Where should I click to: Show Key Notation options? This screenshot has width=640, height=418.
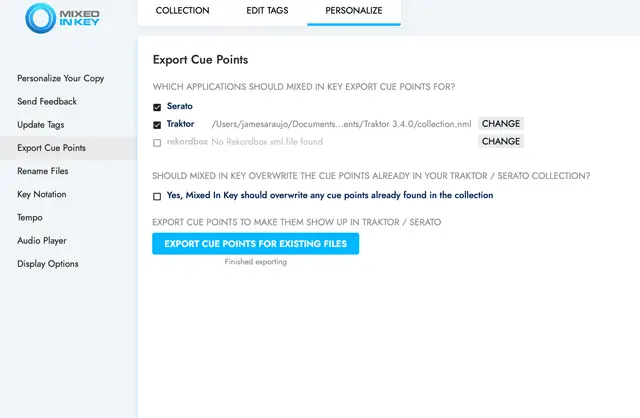coord(42,194)
